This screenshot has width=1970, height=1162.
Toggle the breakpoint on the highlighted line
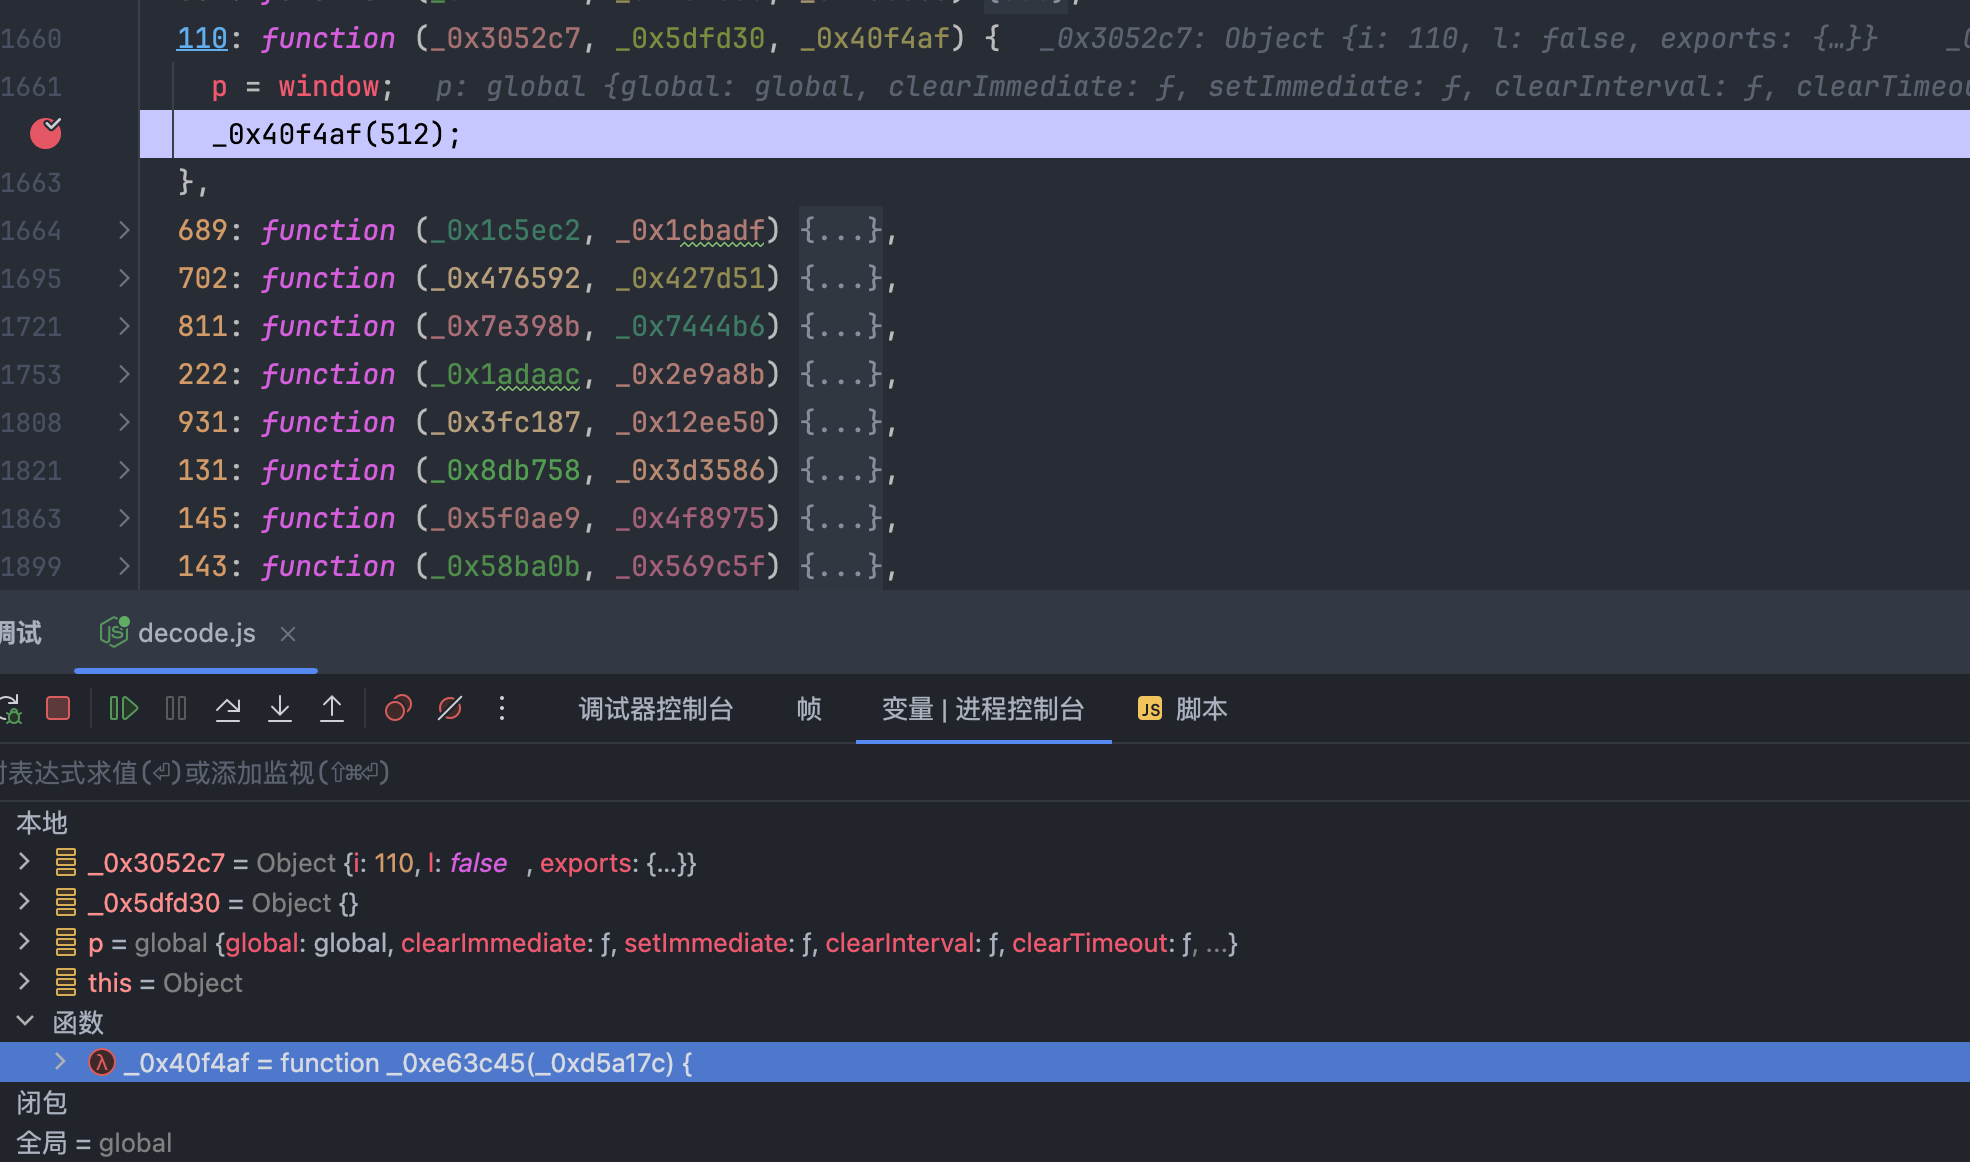click(x=45, y=133)
